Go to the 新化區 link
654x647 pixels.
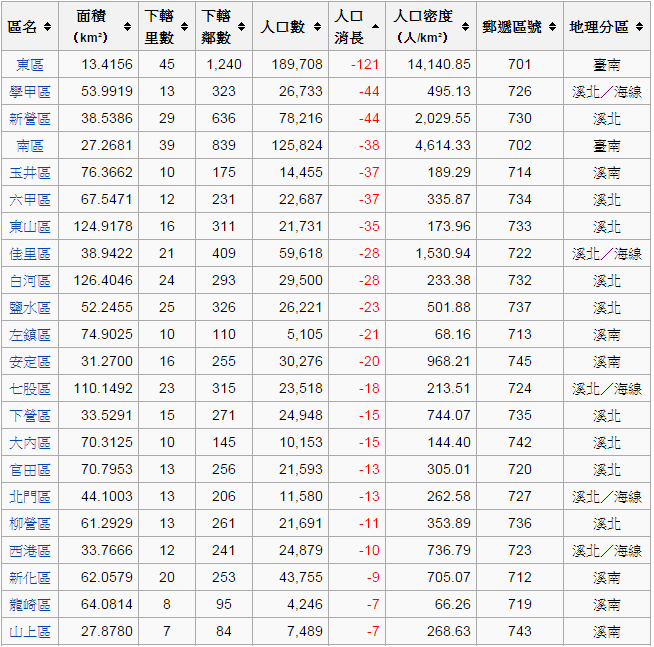[30, 577]
